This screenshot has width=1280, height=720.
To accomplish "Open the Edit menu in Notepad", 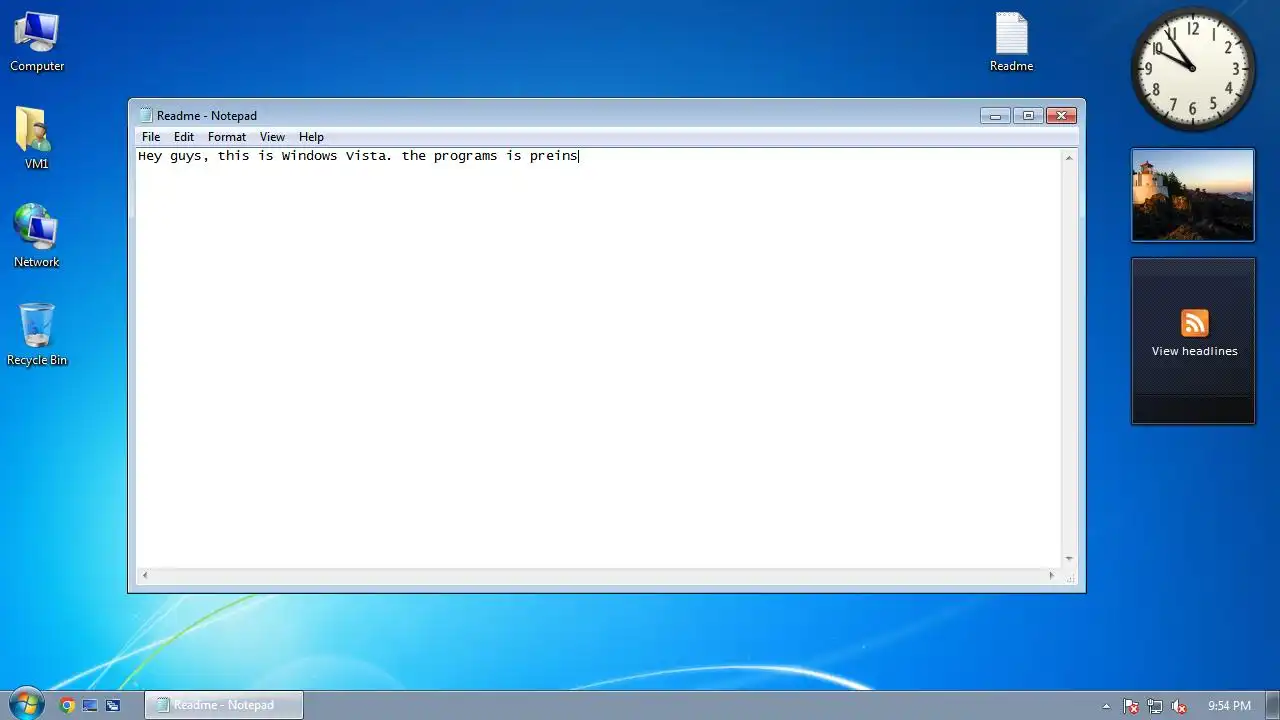I will (x=184, y=137).
